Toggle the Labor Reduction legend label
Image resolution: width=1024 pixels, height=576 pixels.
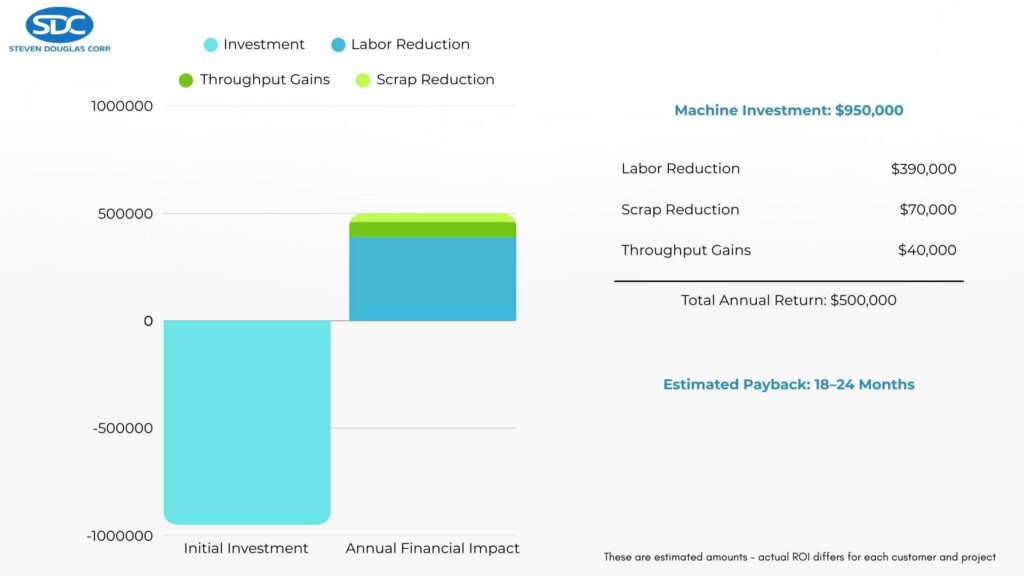(x=410, y=45)
